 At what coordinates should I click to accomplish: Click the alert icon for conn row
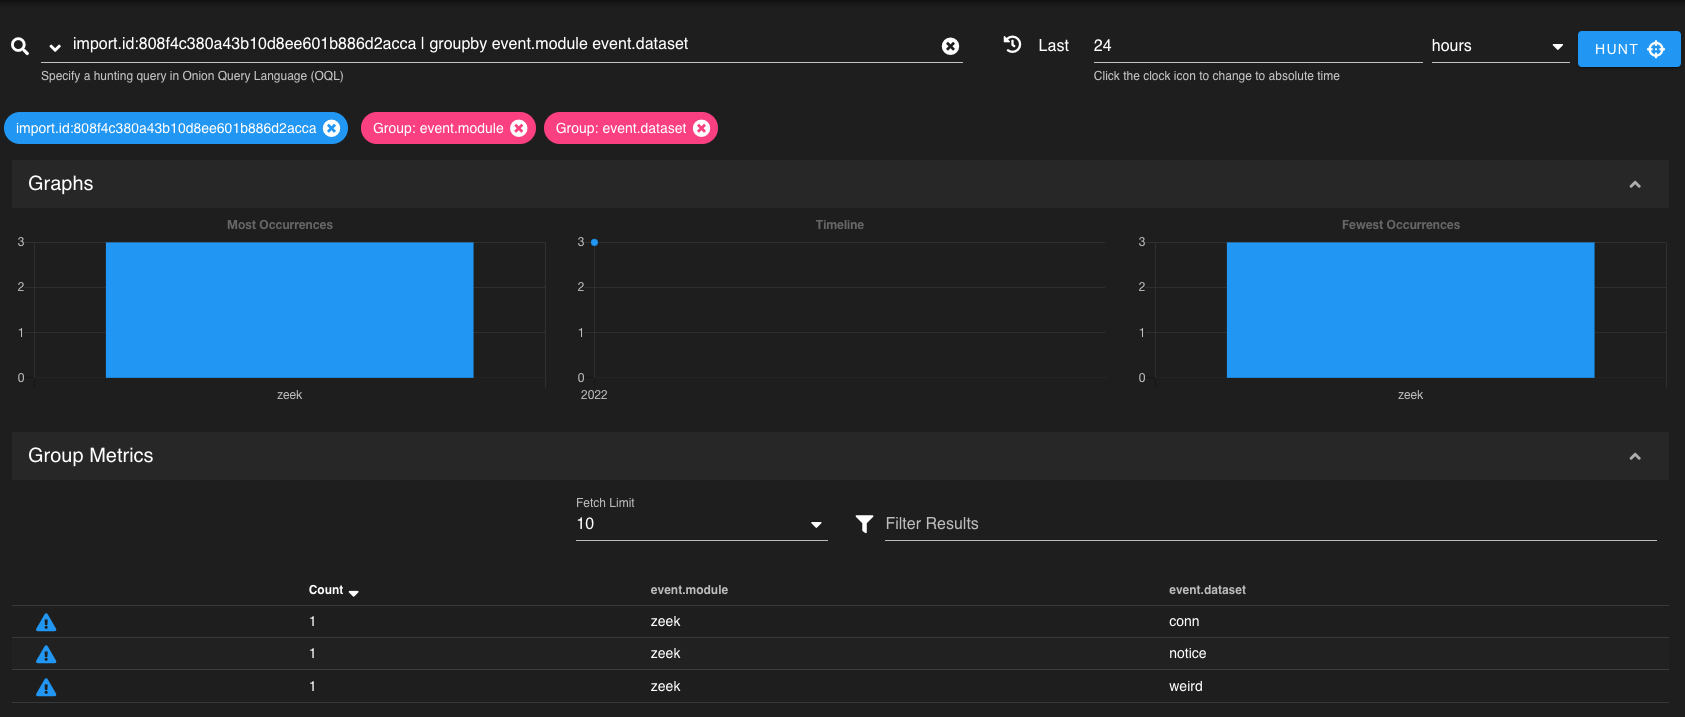click(x=46, y=622)
